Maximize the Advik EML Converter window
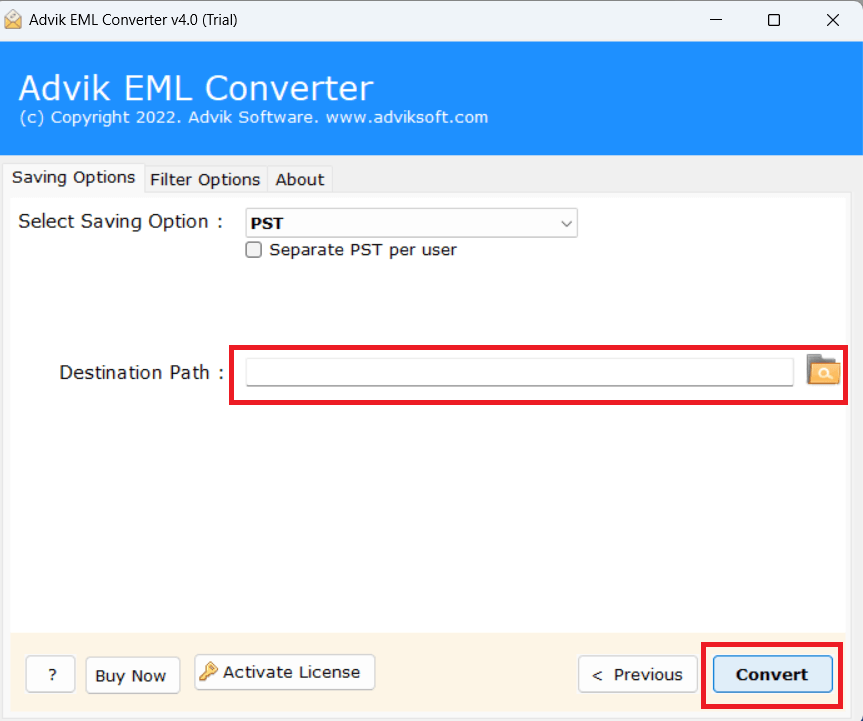 pos(774,20)
